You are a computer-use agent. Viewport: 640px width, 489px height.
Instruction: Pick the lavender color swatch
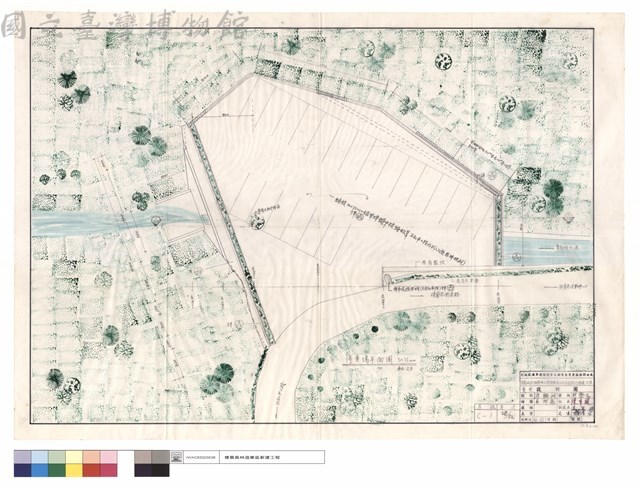[22, 457]
